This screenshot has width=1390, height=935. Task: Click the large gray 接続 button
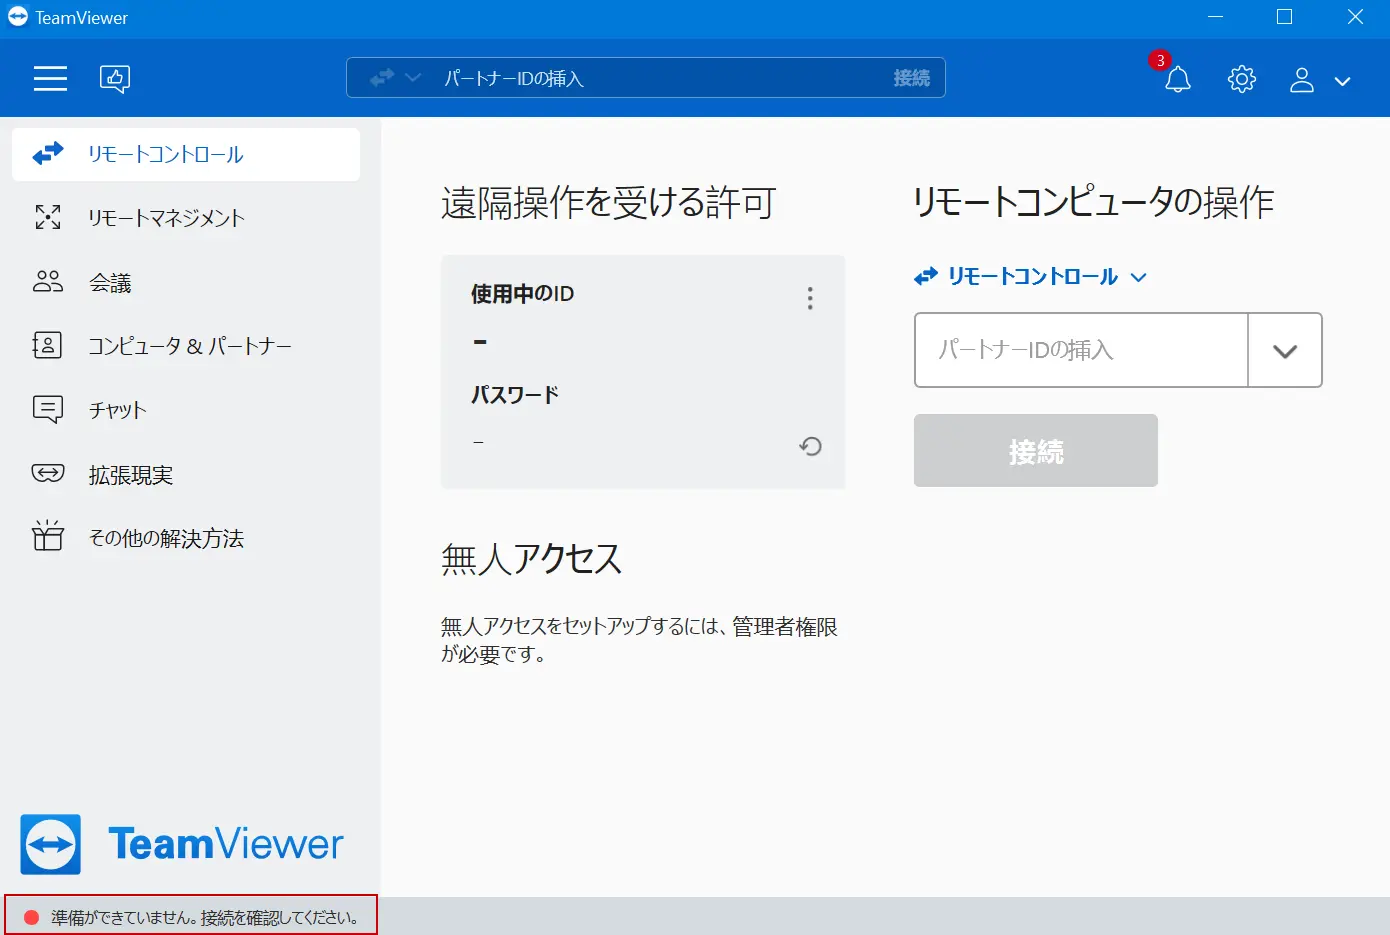coord(1036,451)
